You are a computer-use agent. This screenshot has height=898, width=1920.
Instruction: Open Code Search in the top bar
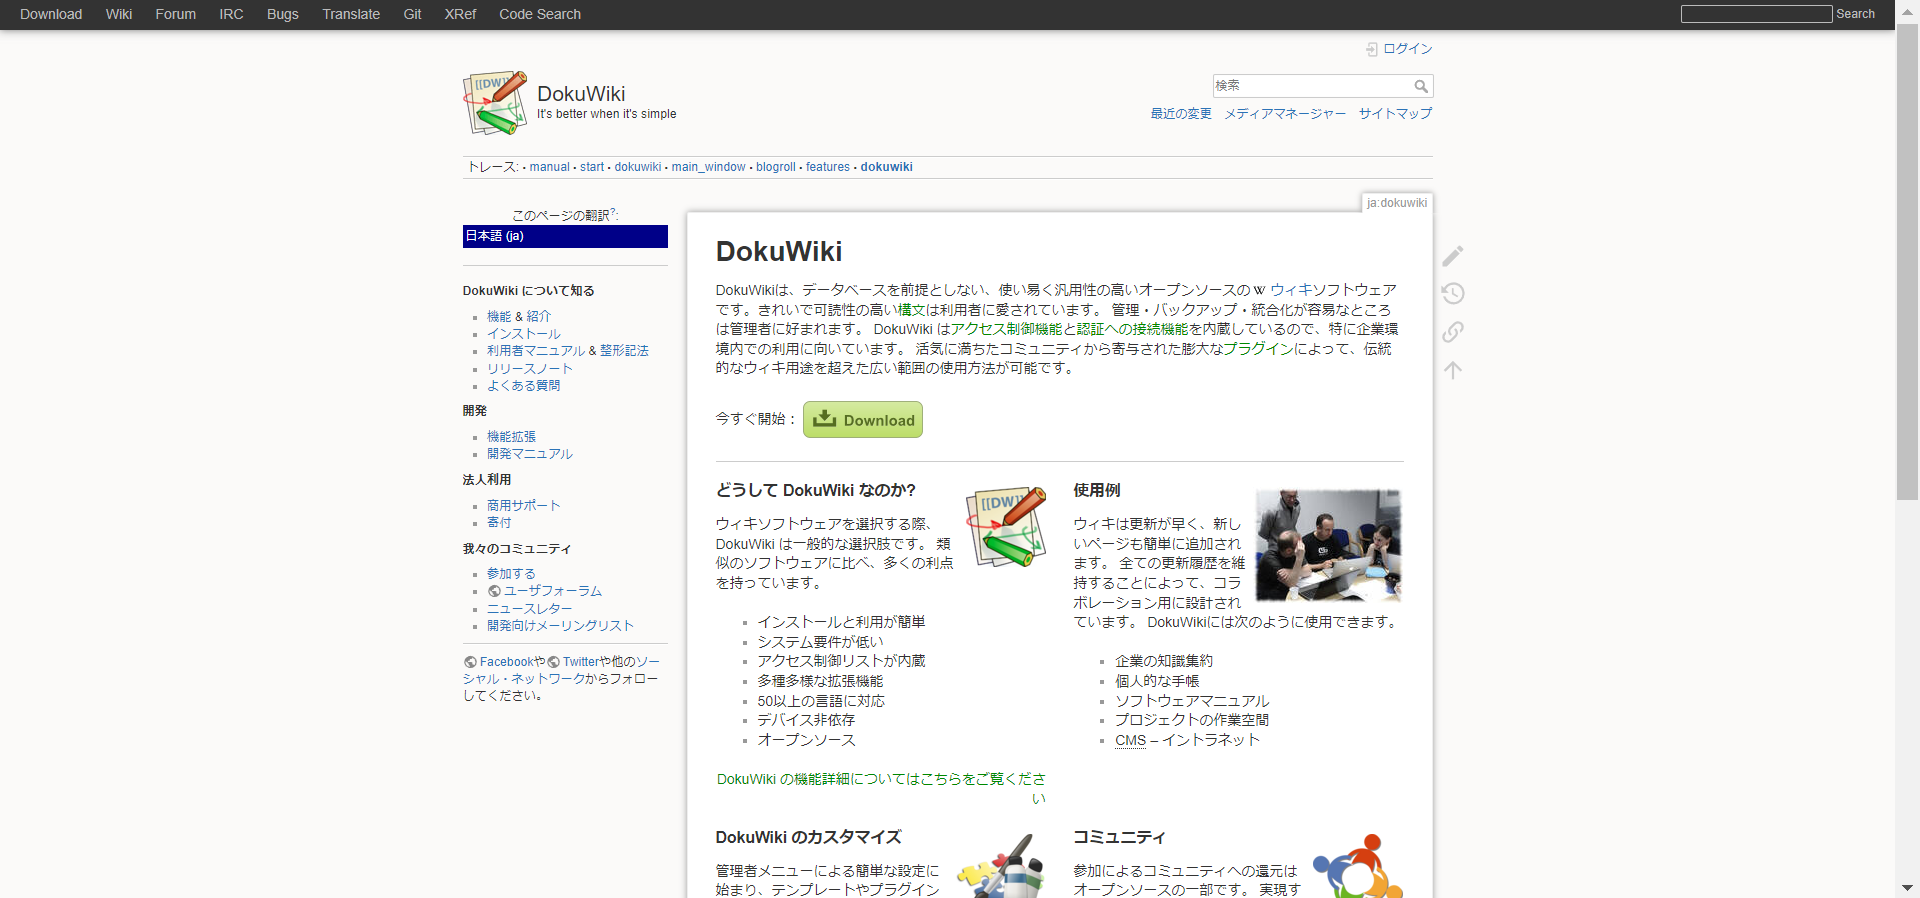pyautogui.click(x=540, y=14)
